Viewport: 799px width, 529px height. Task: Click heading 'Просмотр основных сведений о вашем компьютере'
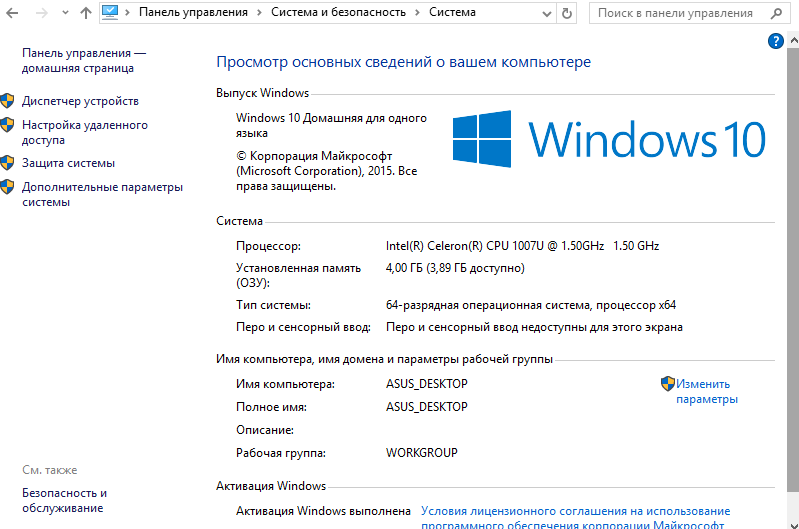point(404,62)
